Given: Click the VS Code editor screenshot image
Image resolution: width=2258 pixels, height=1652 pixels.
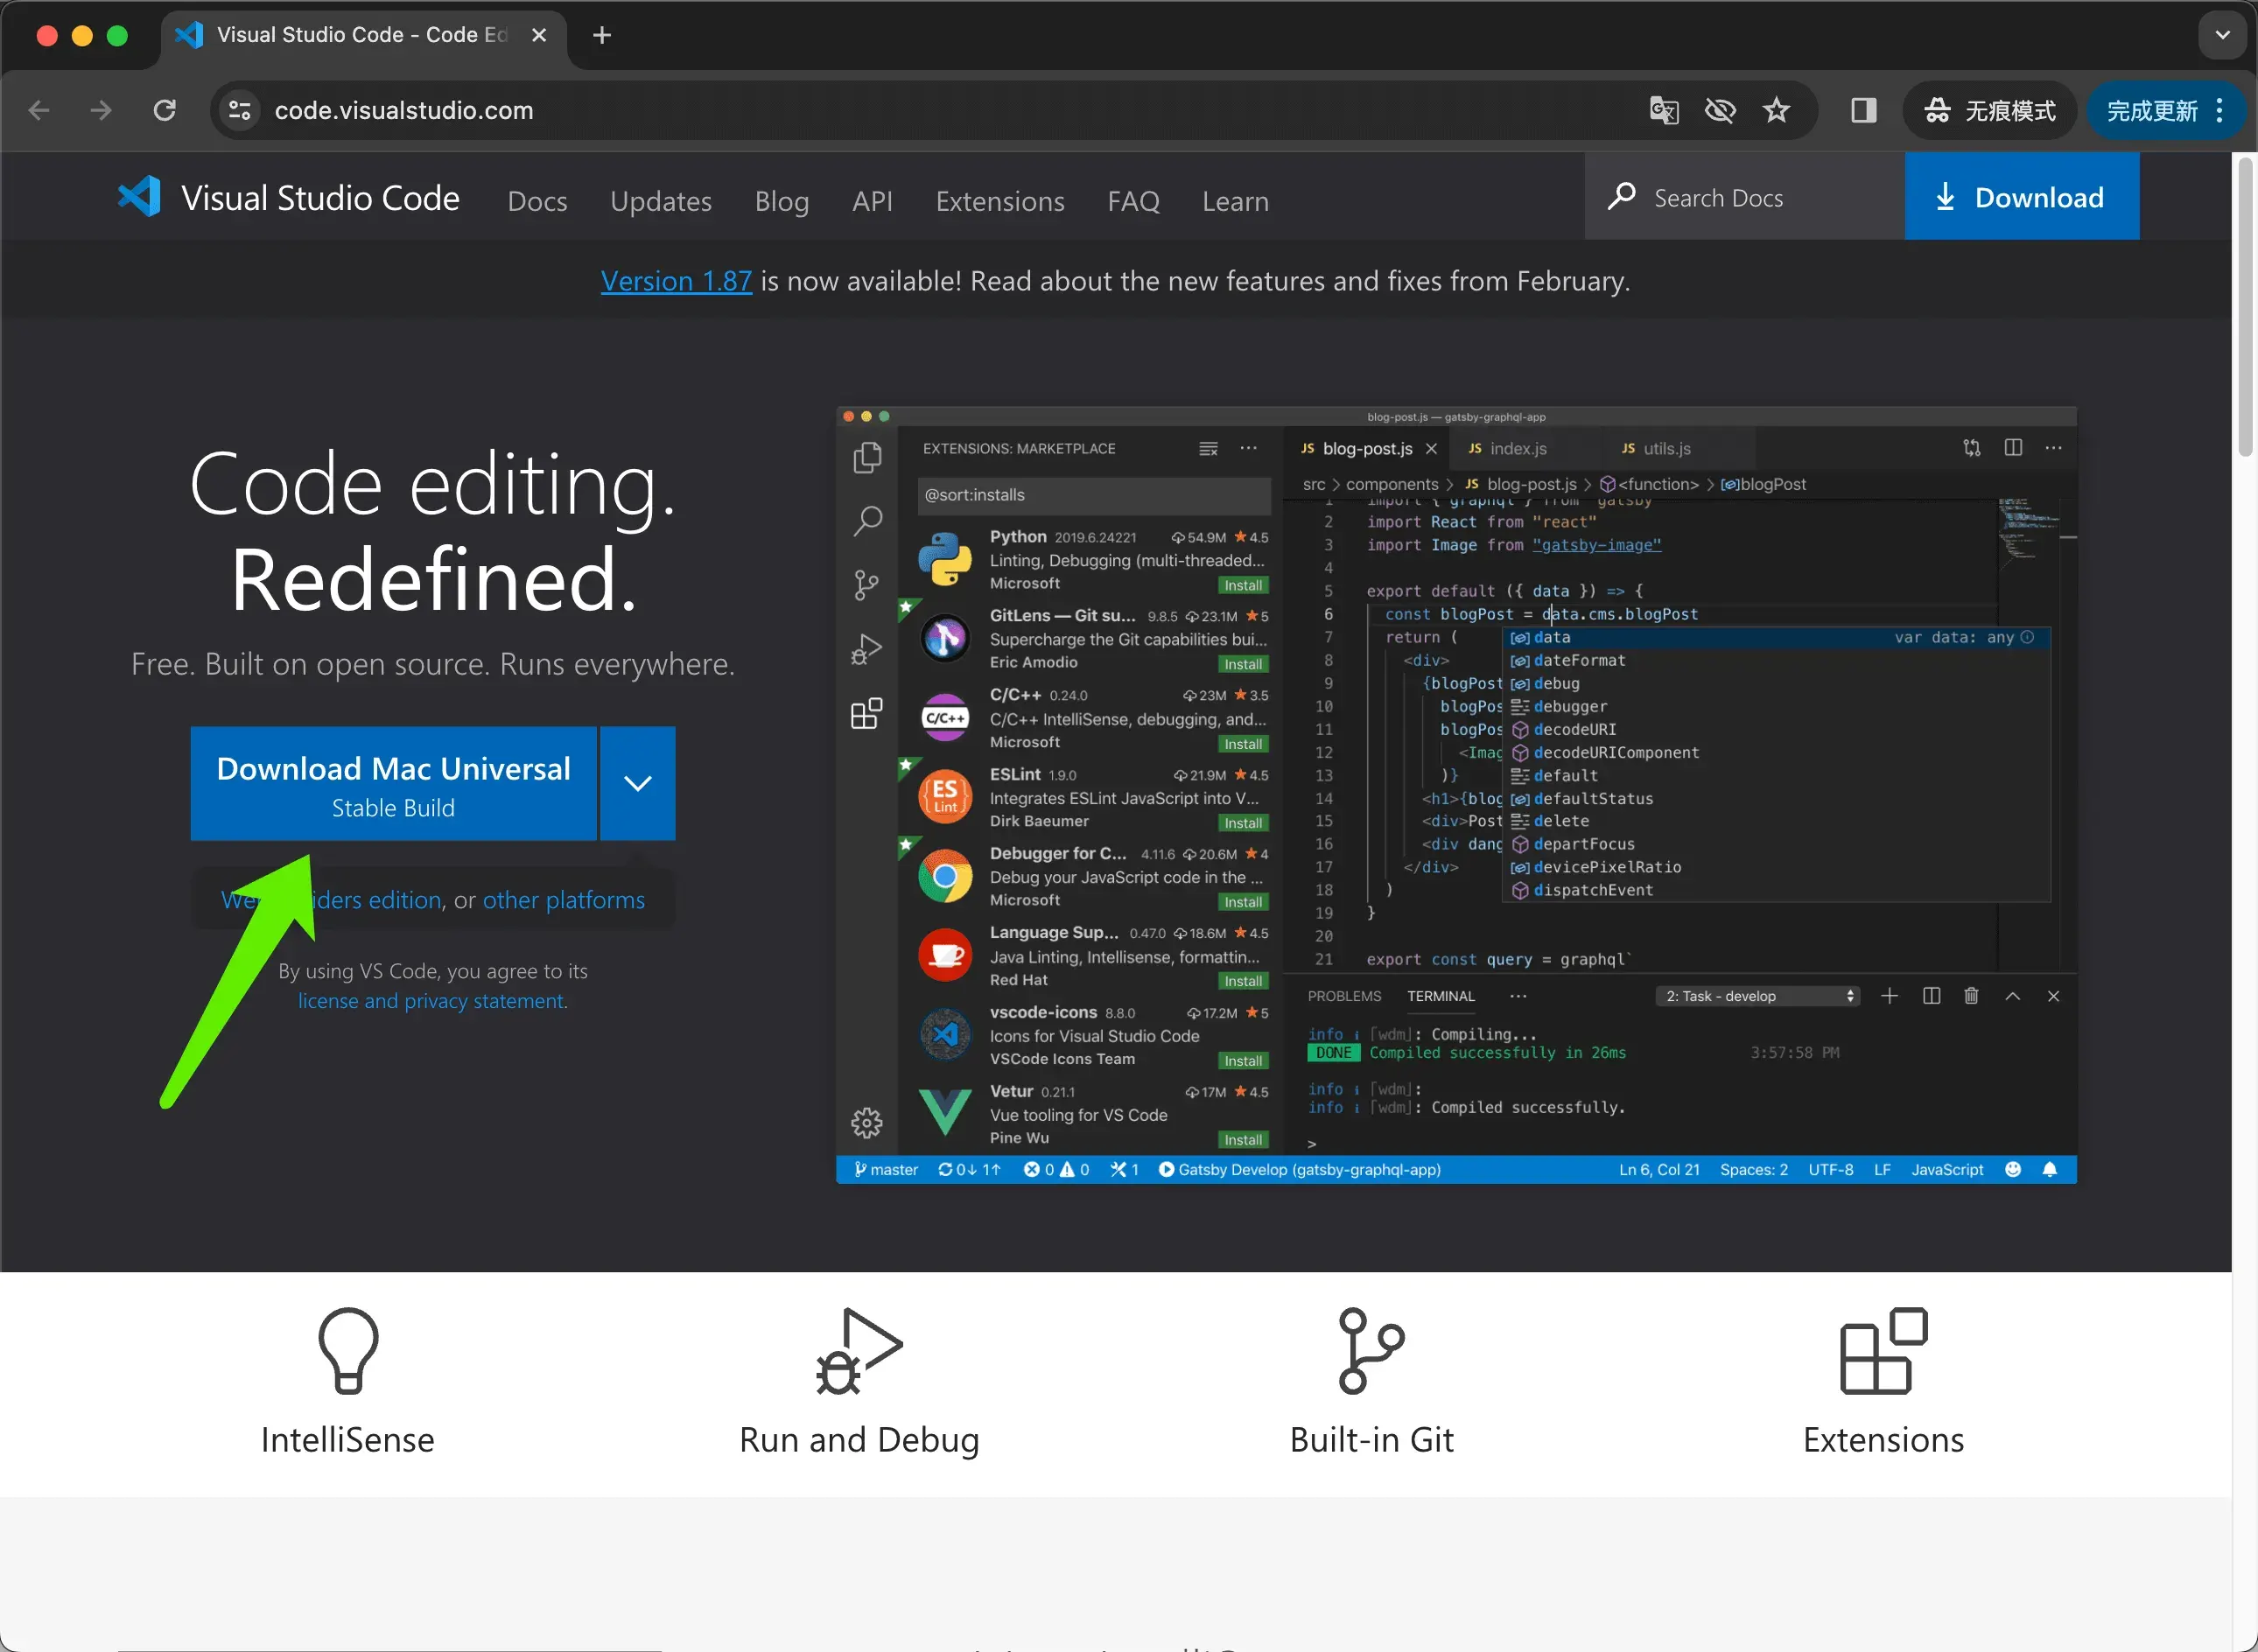Looking at the screenshot, I should (x=1456, y=795).
